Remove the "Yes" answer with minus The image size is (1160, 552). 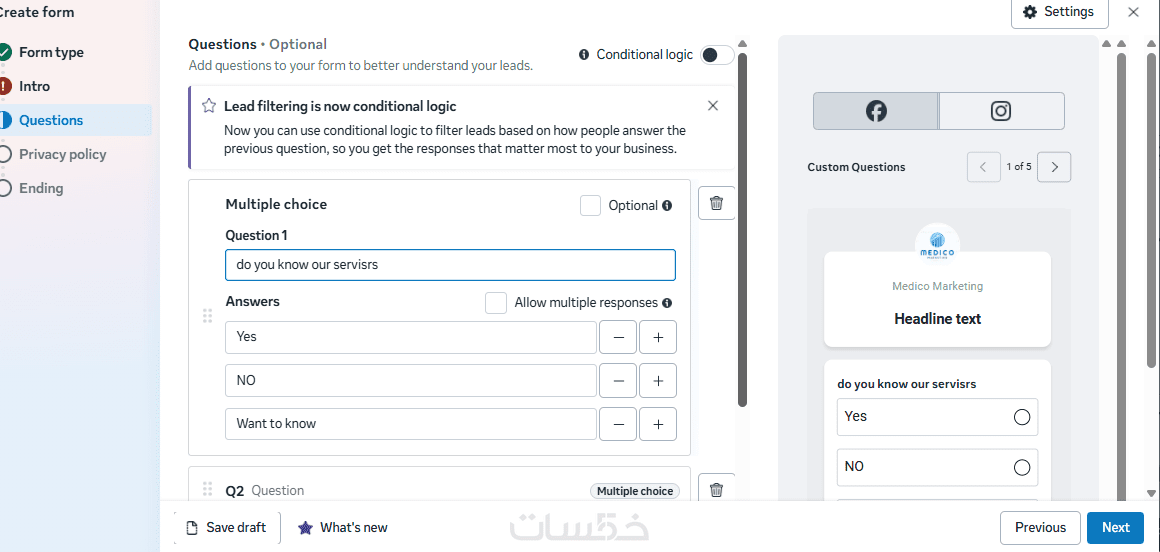tap(618, 337)
